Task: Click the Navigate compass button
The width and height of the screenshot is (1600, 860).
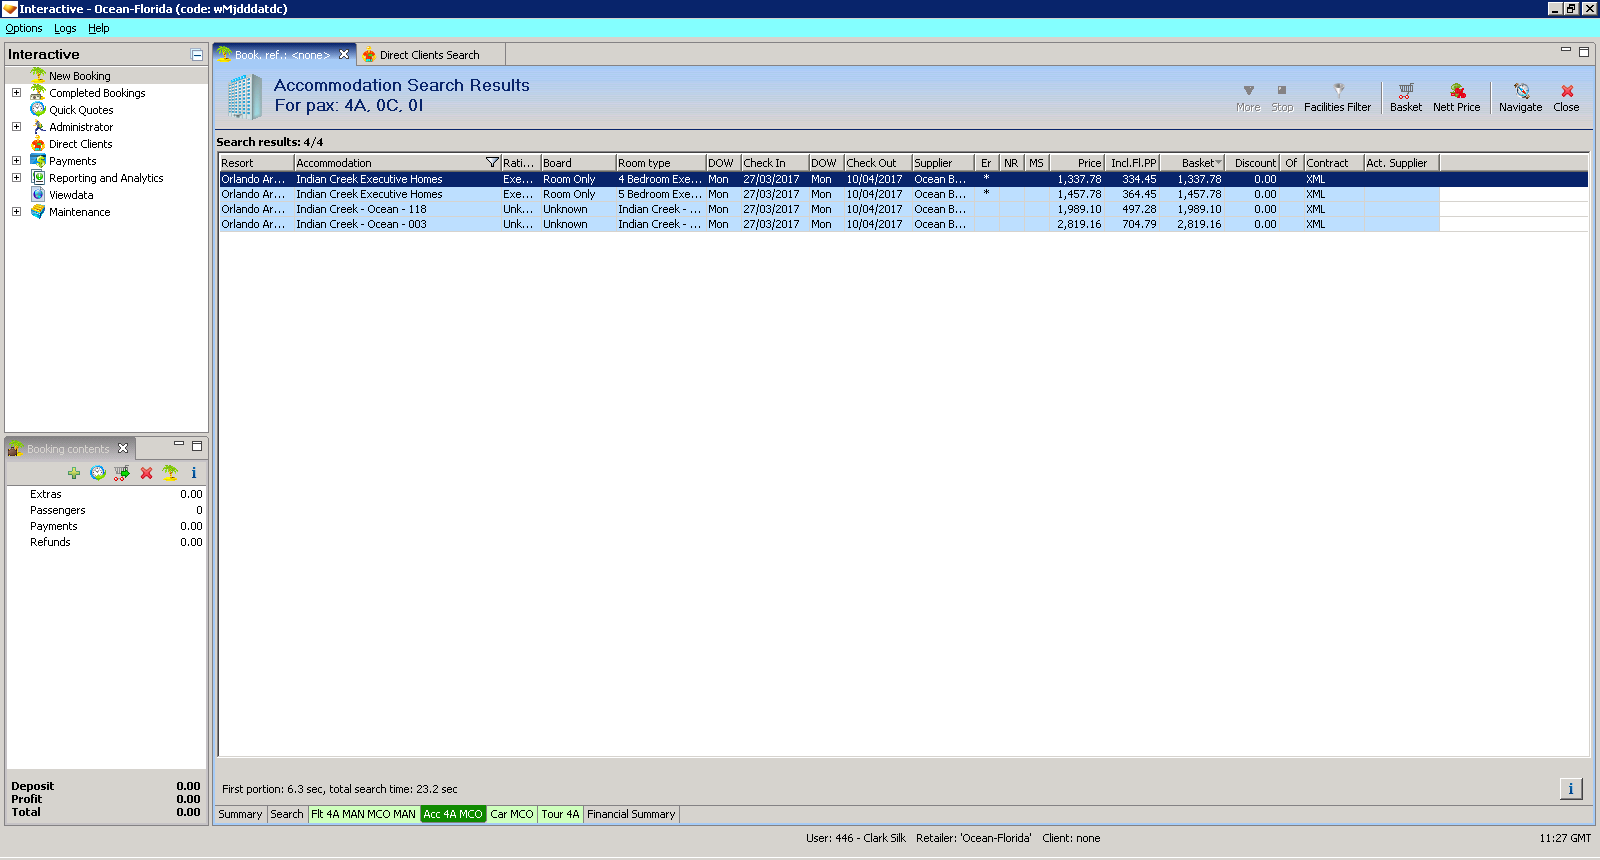Action: tap(1521, 97)
